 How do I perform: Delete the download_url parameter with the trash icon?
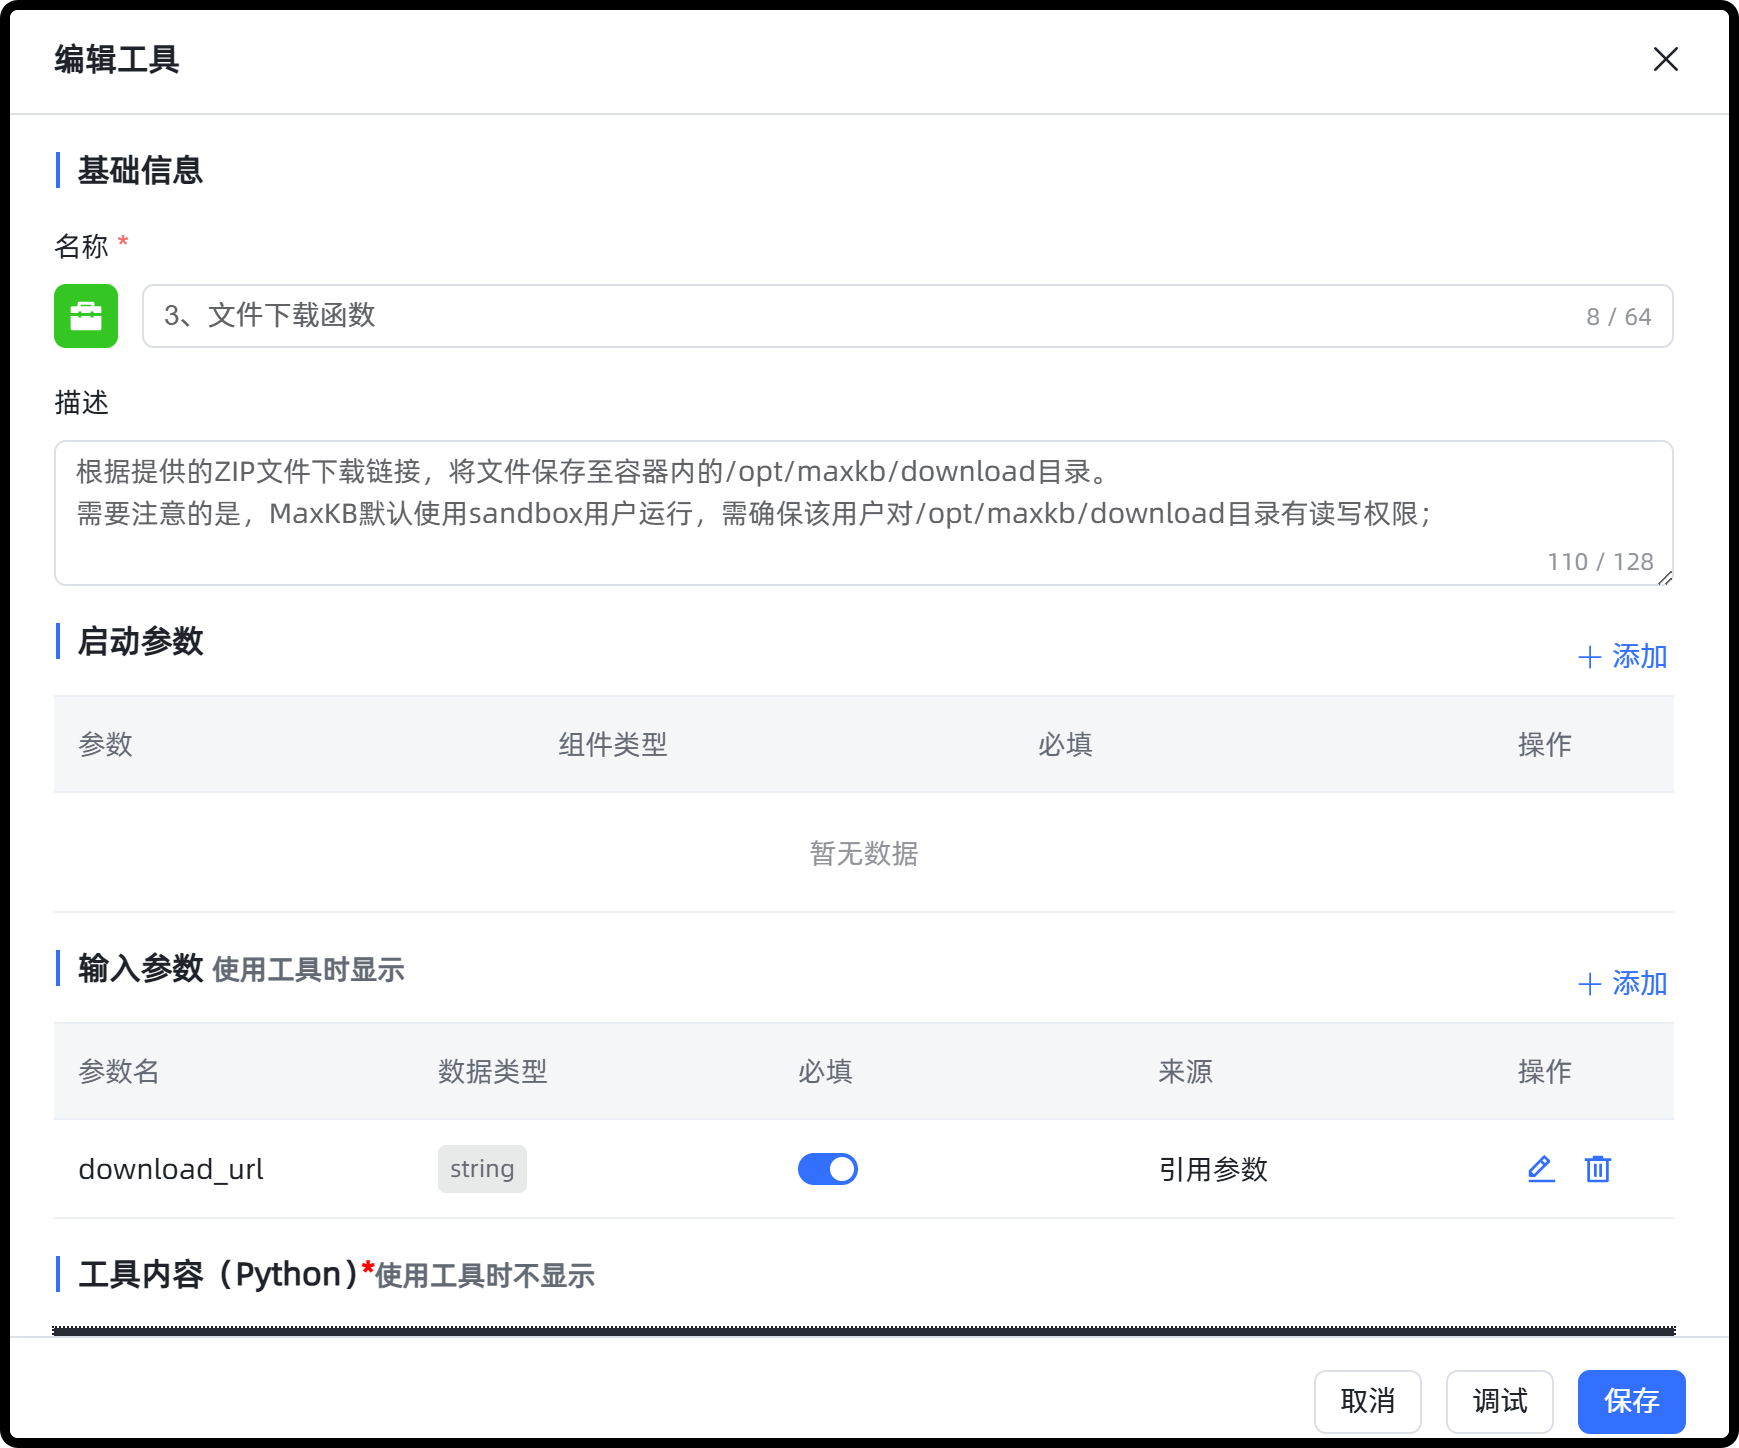[1598, 1168]
